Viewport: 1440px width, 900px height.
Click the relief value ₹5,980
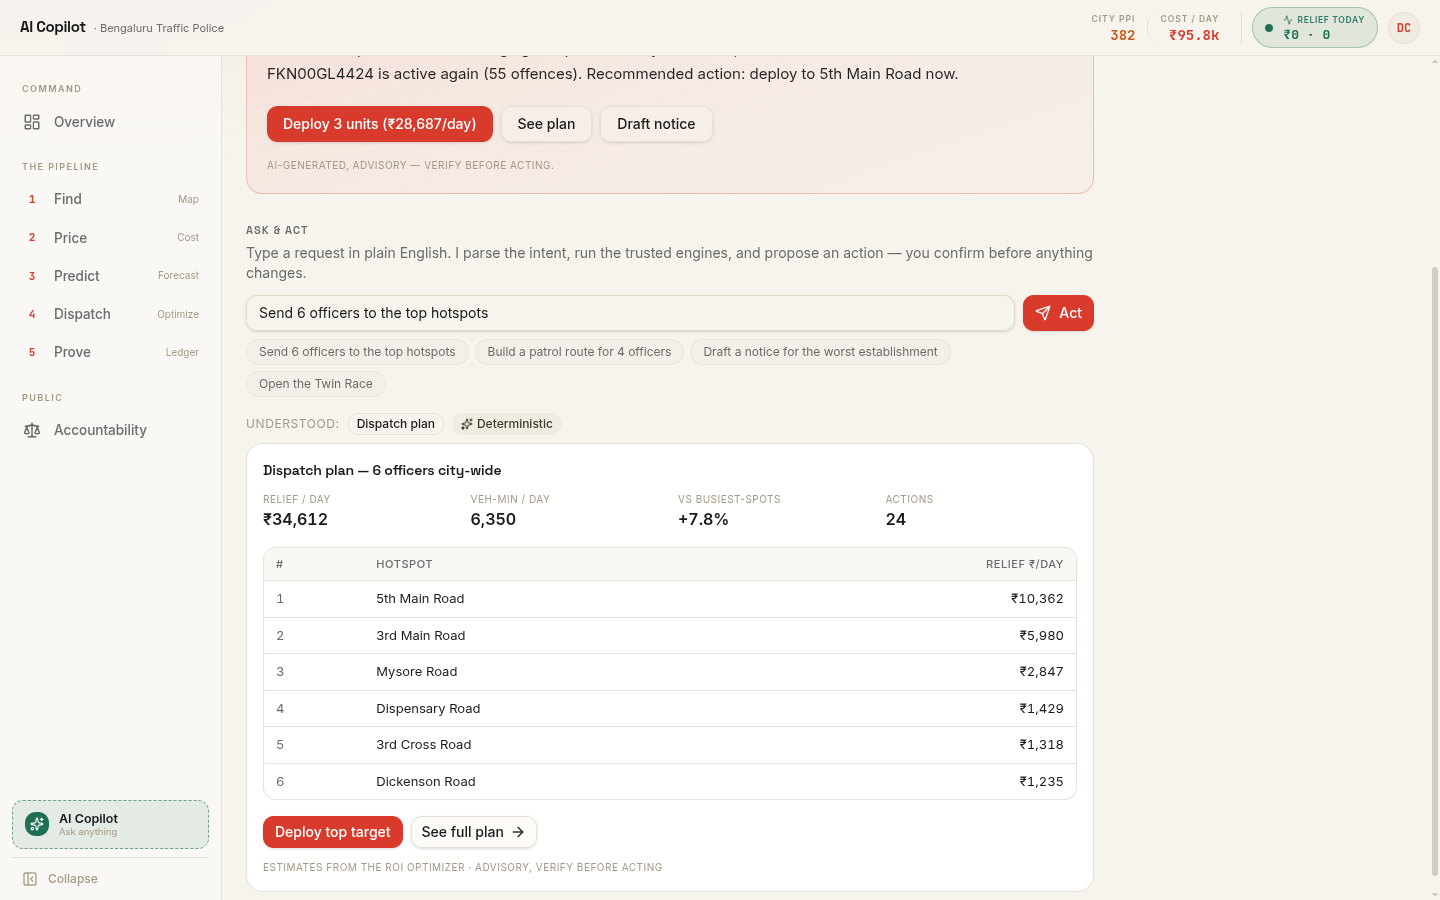click(1041, 636)
